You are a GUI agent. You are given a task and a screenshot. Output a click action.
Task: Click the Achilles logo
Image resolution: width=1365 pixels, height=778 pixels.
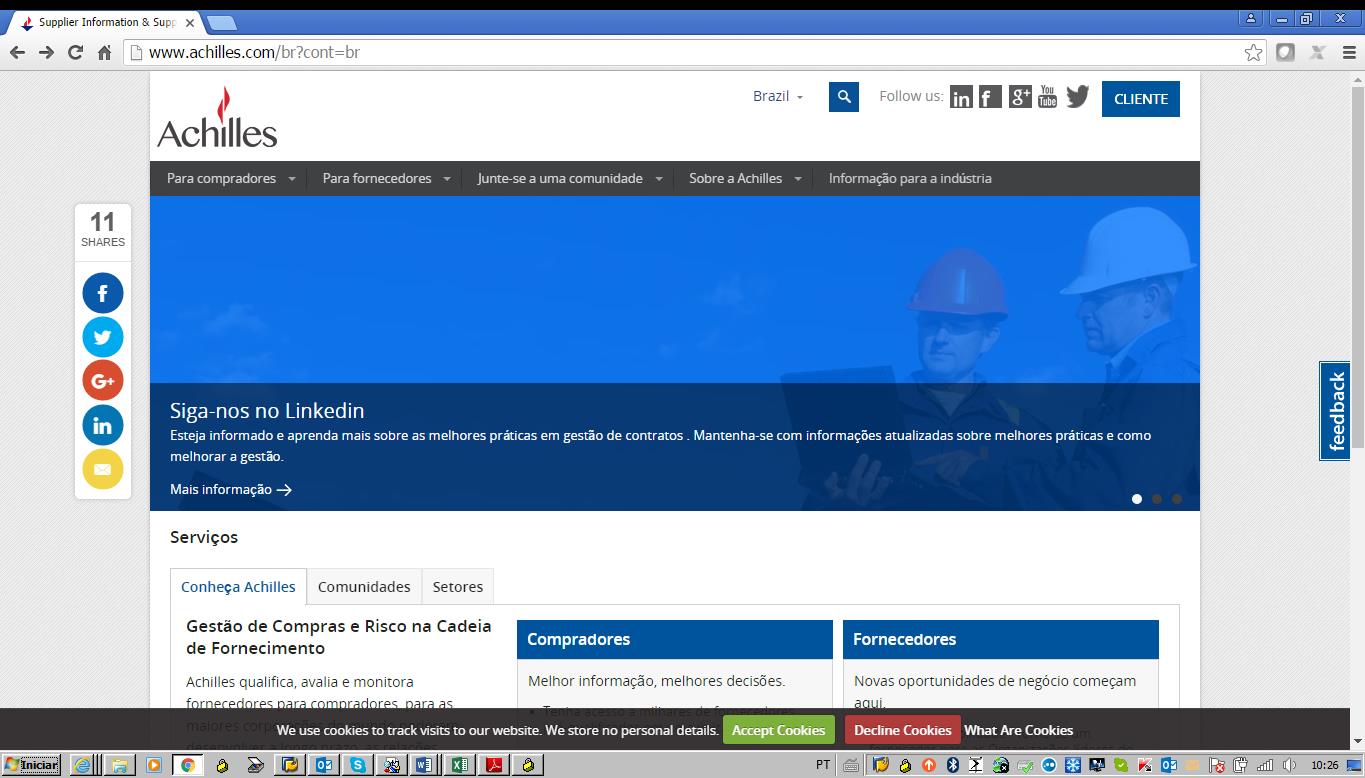pos(217,117)
